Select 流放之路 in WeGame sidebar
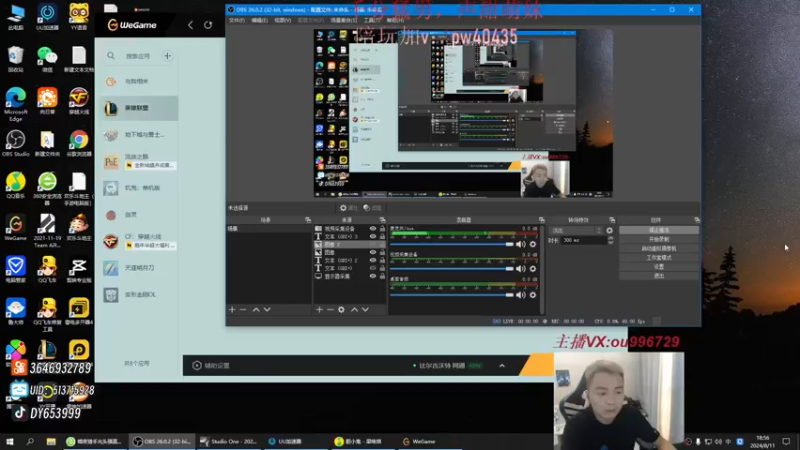800x450 pixels. (x=139, y=161)
